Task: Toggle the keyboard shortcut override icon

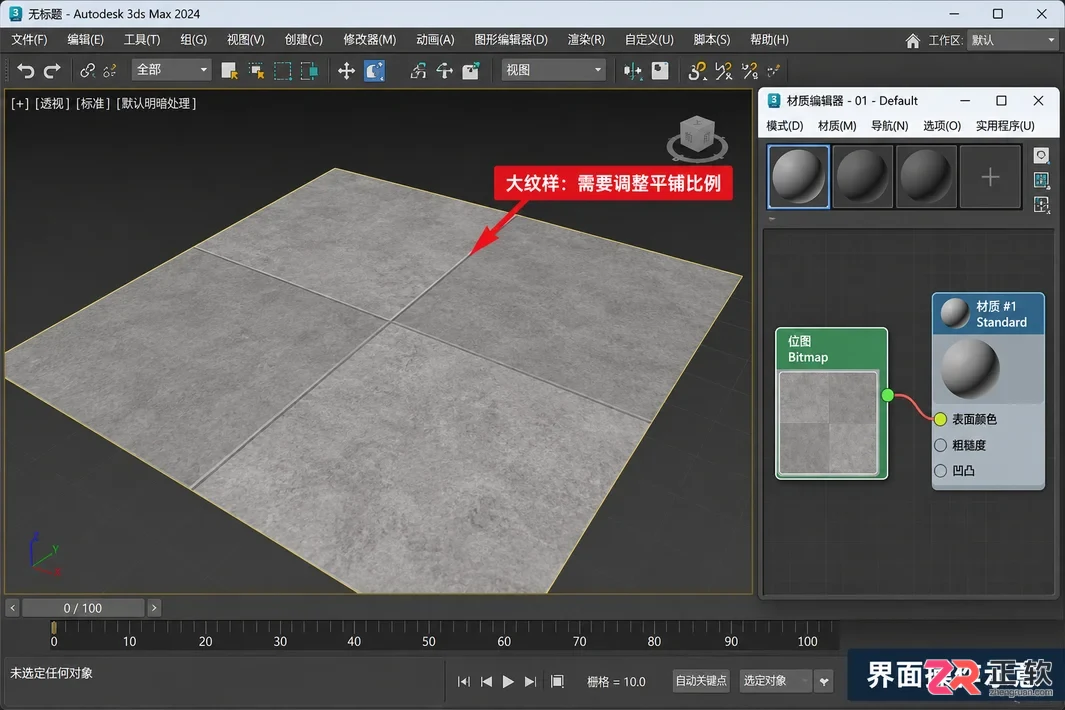Action: coord(660,71)
